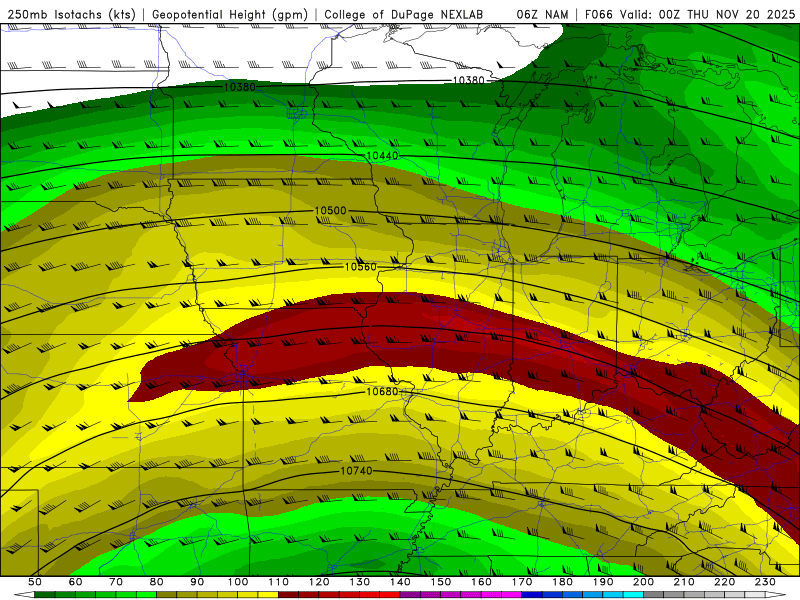Image resolution: width=800 pixels, height=600 pixels.
Task: Click the 120 knot scale label
Action: [319, 582]
